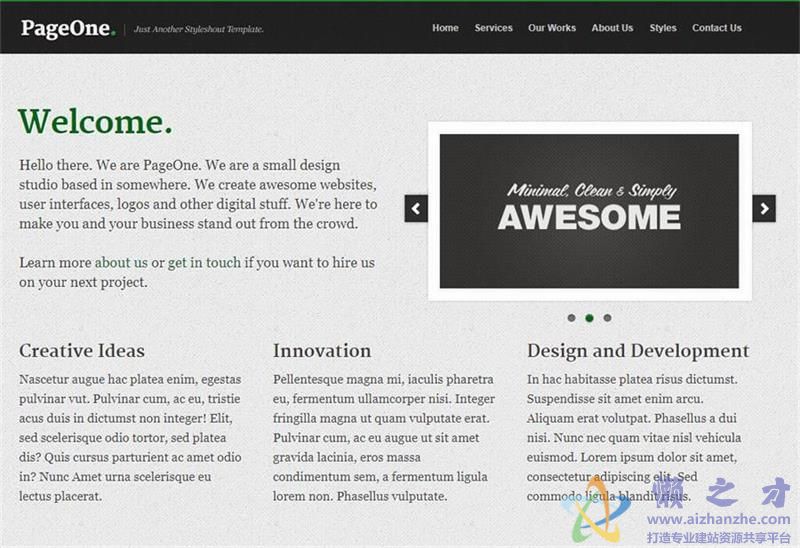Image resolution: width=800 pixels, height=548 pixels.
Task: Click the PageOne logo
Action: (x=68, y=28)
